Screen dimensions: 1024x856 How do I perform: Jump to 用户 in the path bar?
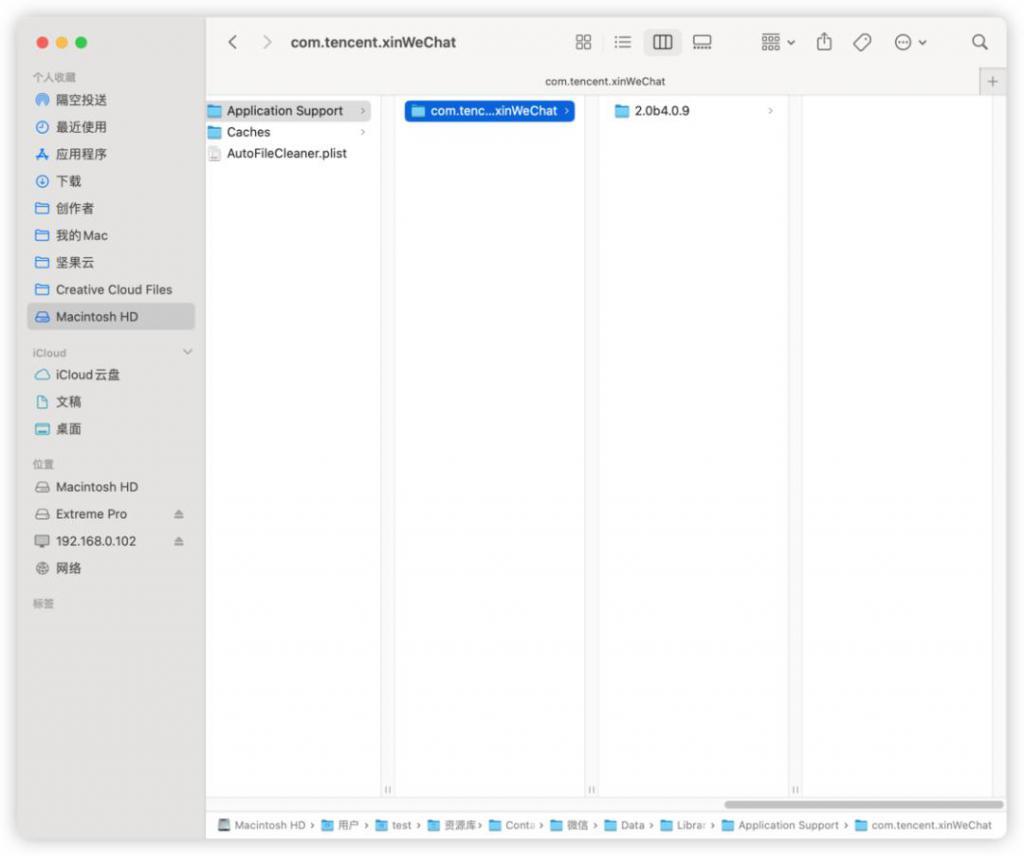click(x=340, y=825)
